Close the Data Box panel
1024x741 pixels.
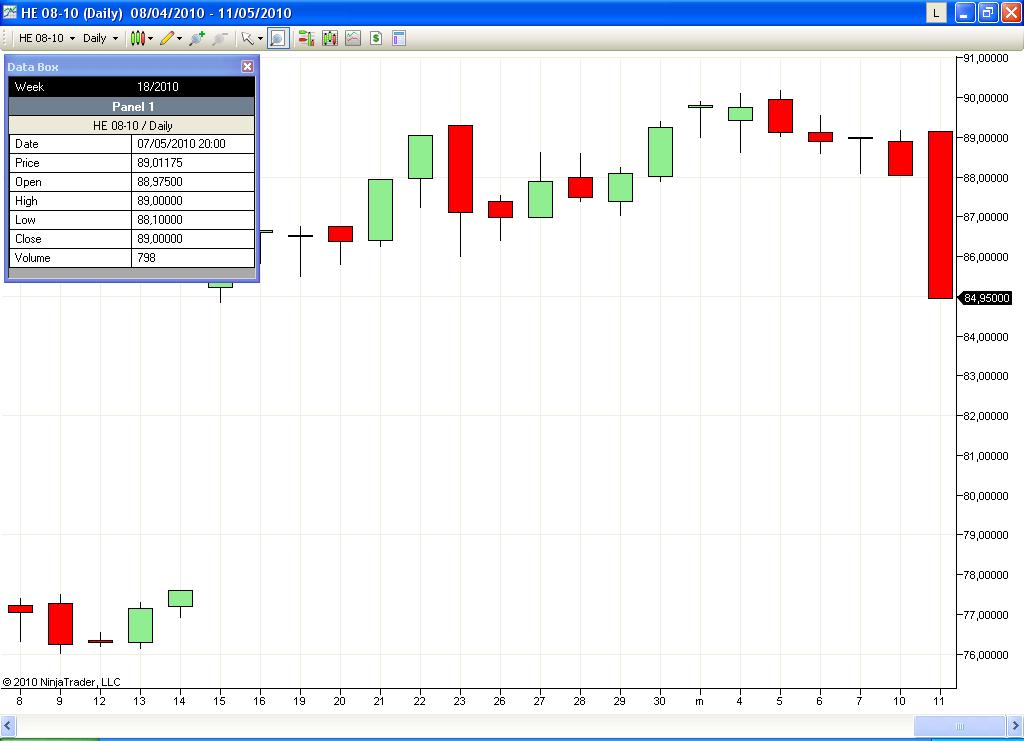pyautogui.click(x=248, y=67)
